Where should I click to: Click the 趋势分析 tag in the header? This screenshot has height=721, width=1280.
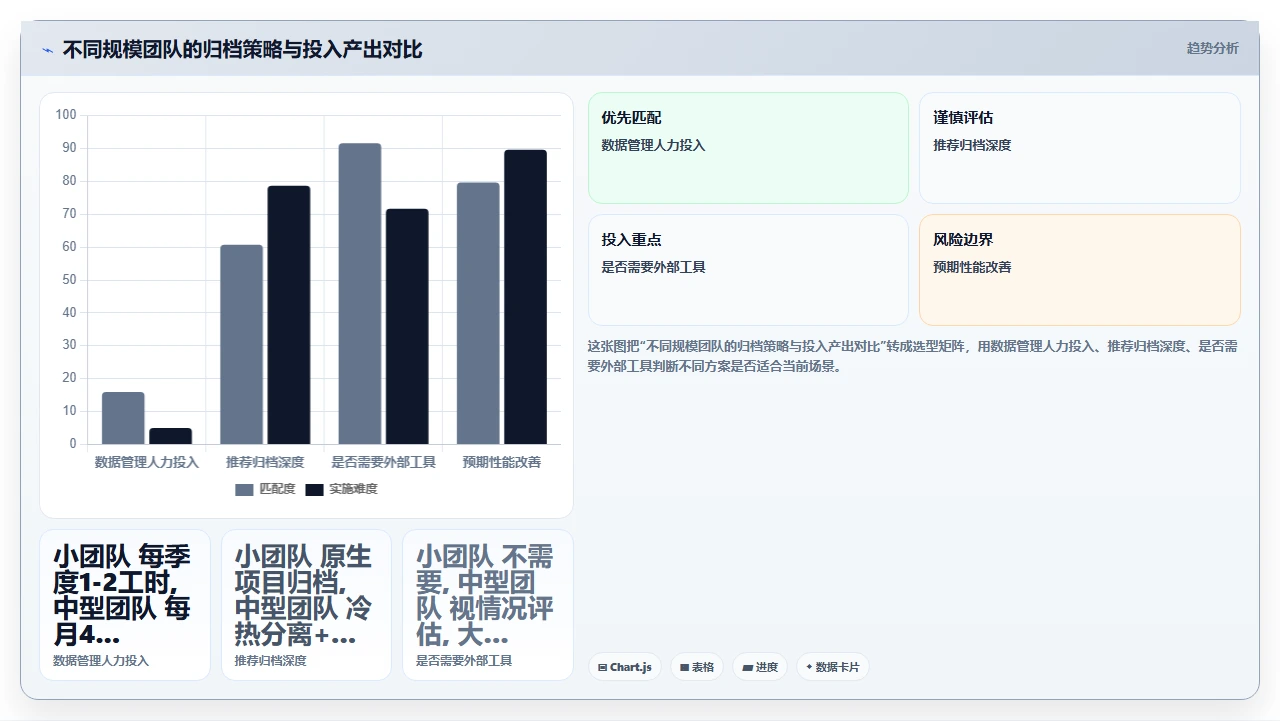click(1212, 48)
